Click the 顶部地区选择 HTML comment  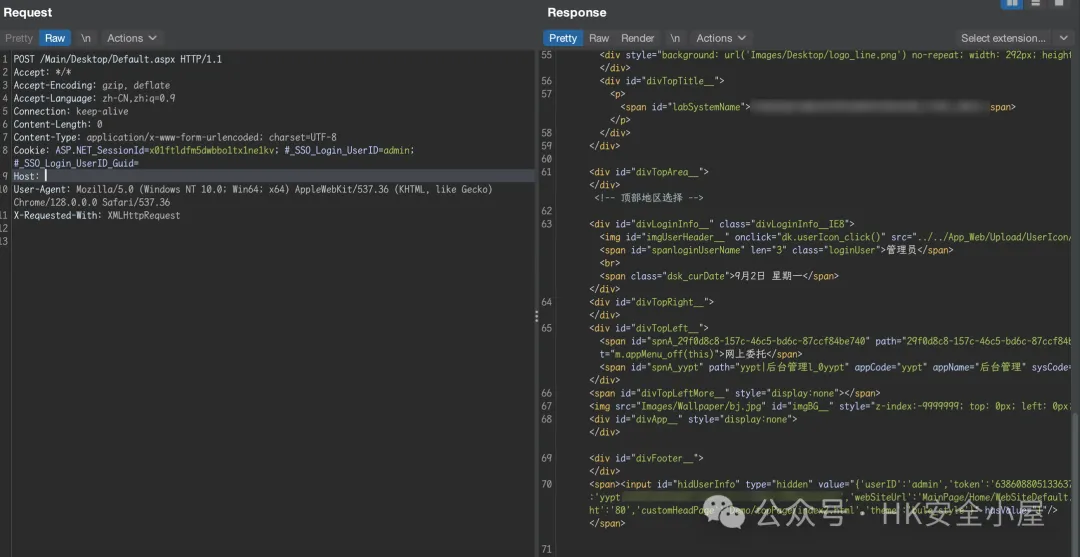(649, 198)
